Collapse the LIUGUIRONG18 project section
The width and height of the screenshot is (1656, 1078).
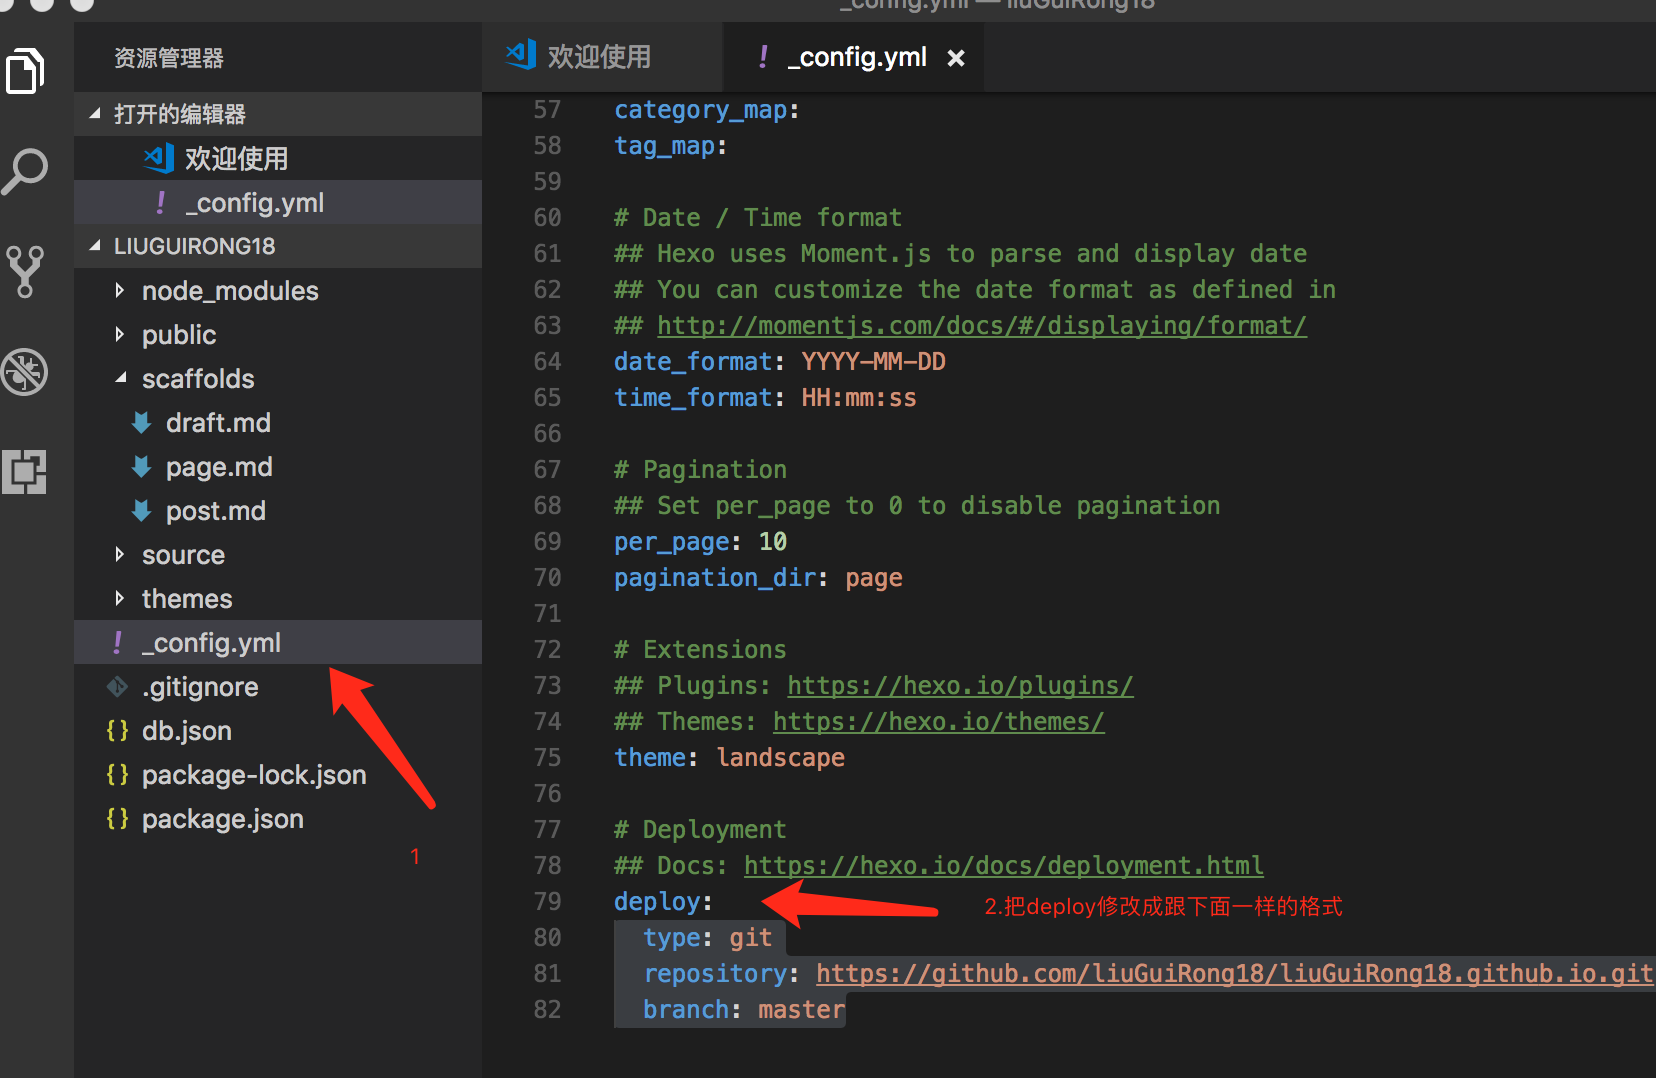(96, 246)
